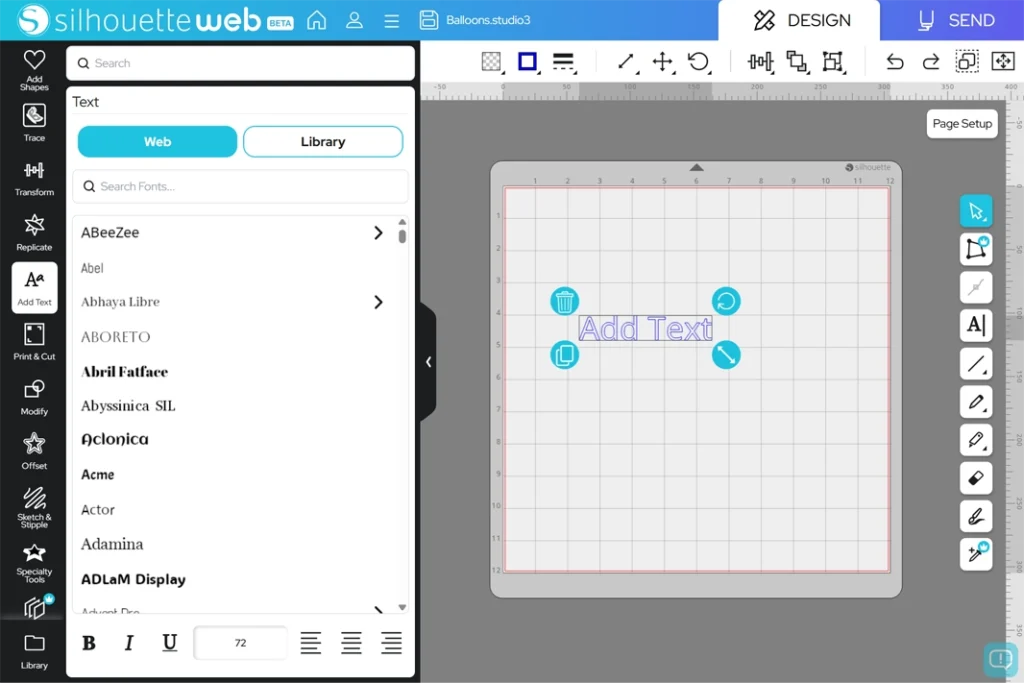The image size is (1024, 683).
Task: Expand the ABeeZee font variants
Action: [x=378, y=233]
